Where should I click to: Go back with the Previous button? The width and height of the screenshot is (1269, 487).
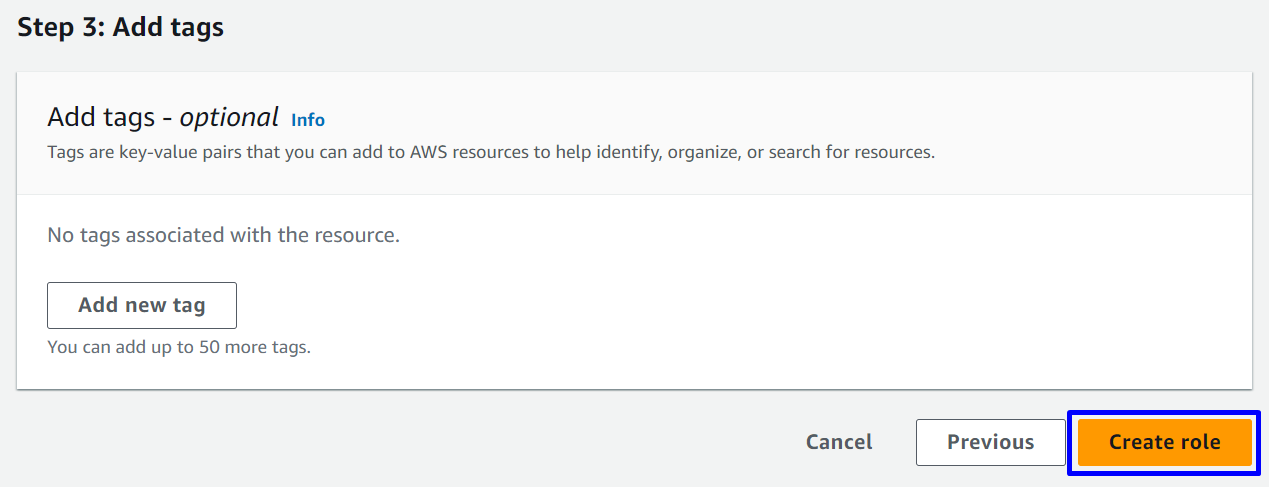click(x=990, y=442)
